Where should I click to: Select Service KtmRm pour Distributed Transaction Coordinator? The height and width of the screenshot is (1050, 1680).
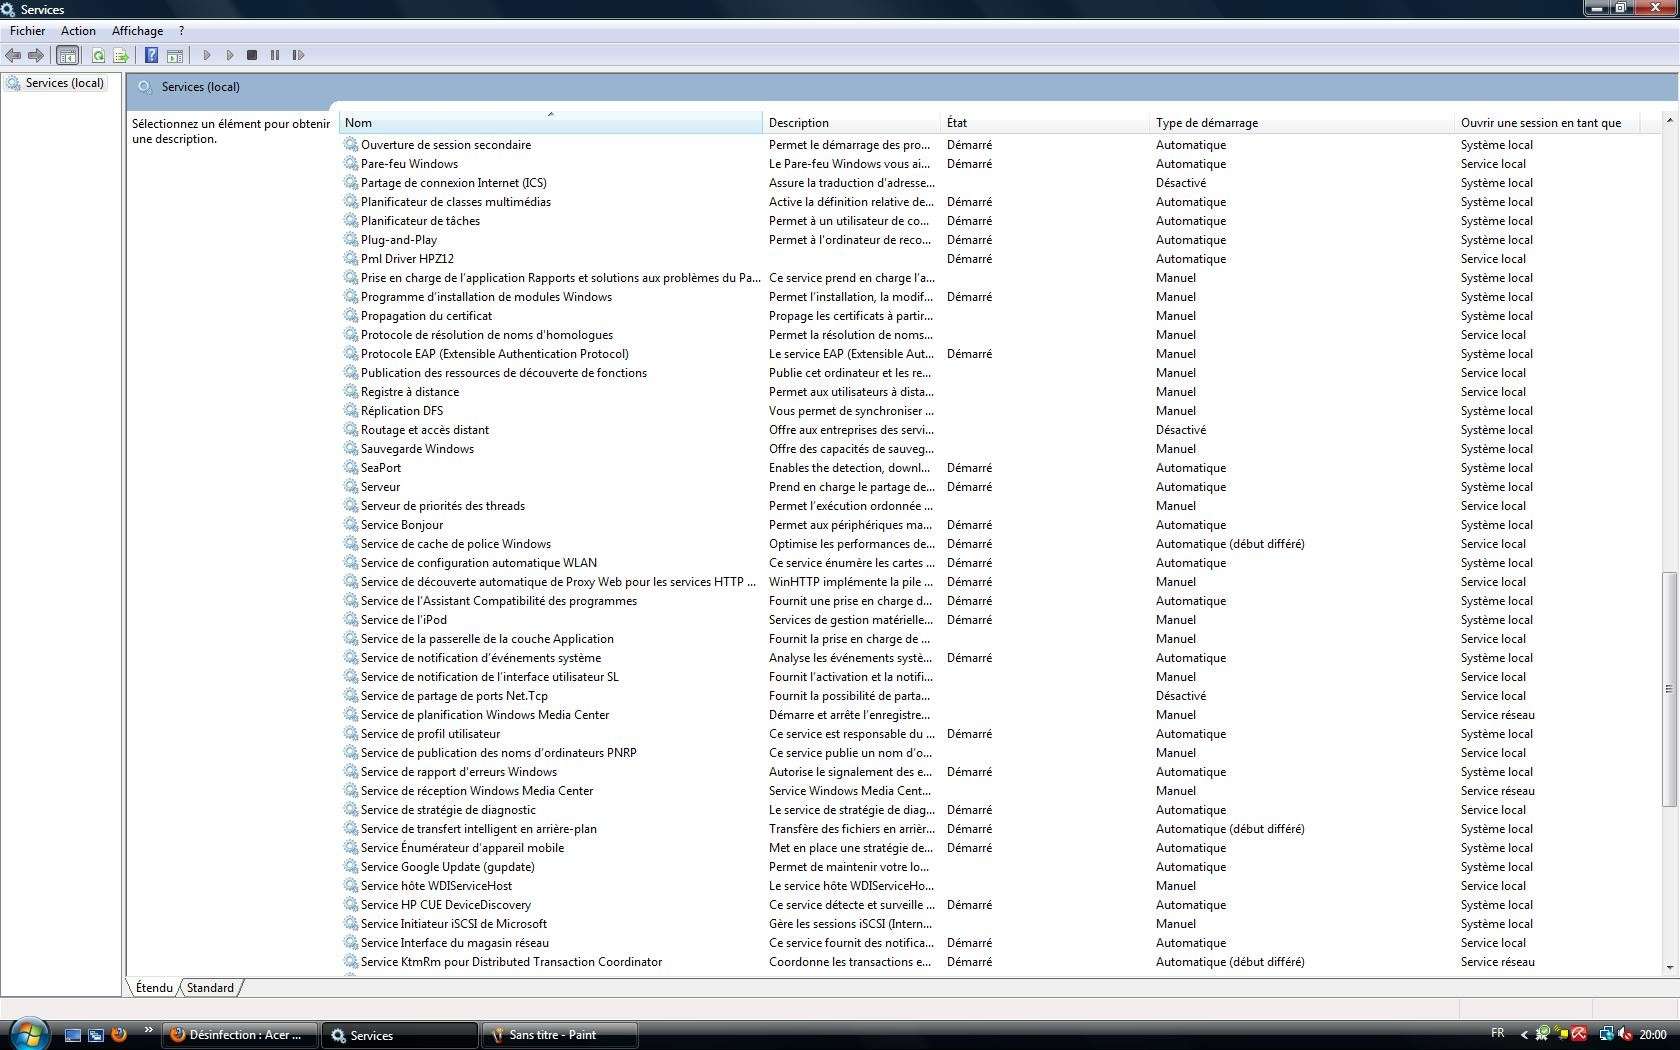pos(511,962)
